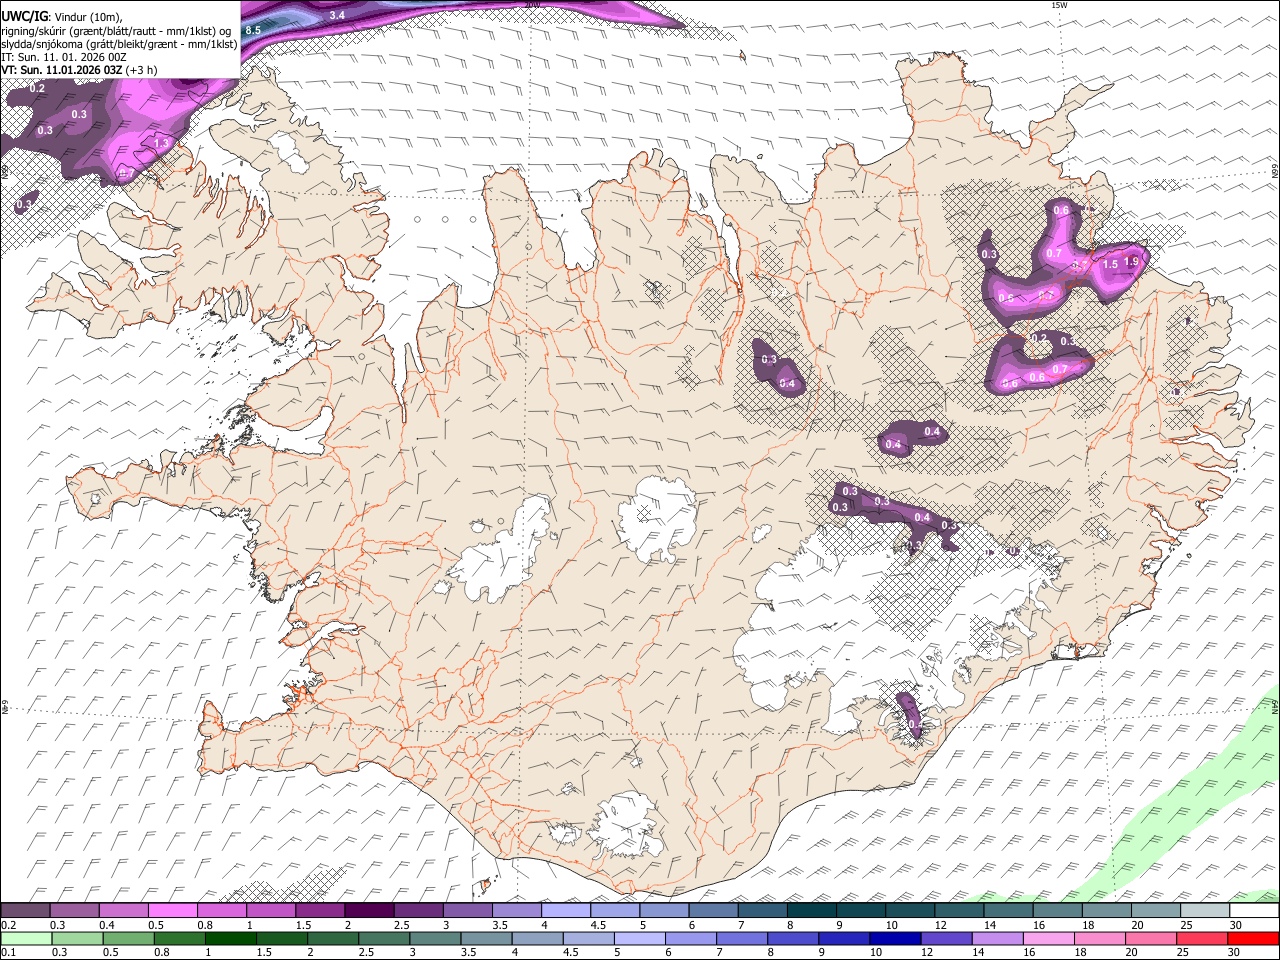
Task: Click the 3.4 precipitation value on the map
Action: point(337,15)
